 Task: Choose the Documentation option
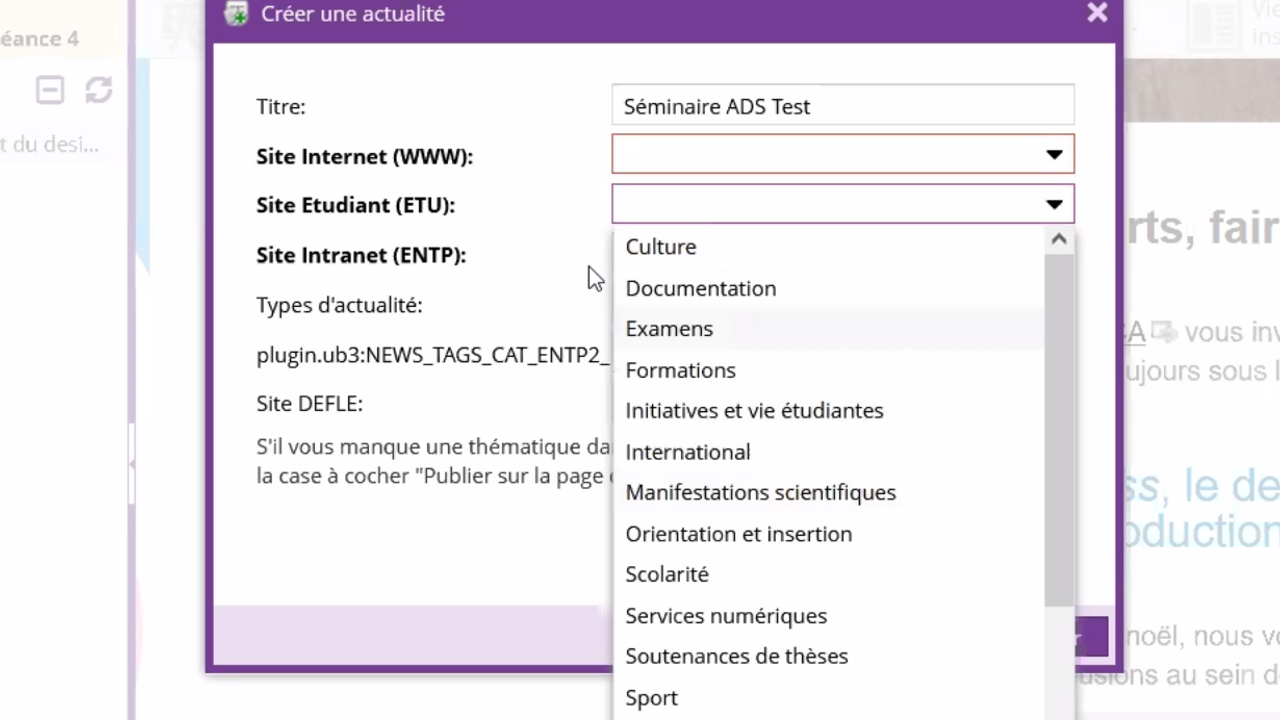(x=700, y=288)
